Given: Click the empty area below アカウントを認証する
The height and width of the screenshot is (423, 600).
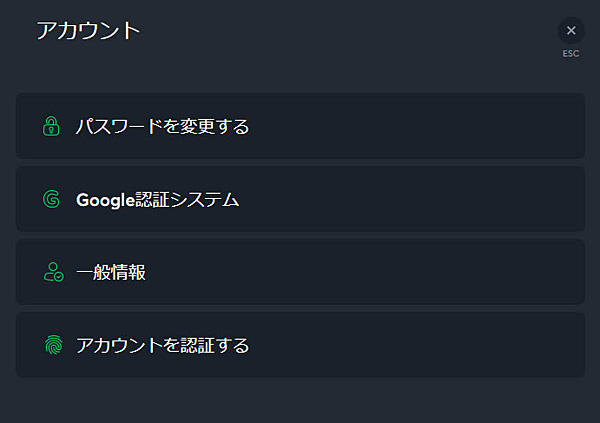Looking at the screenshot, I should (300, 400).
